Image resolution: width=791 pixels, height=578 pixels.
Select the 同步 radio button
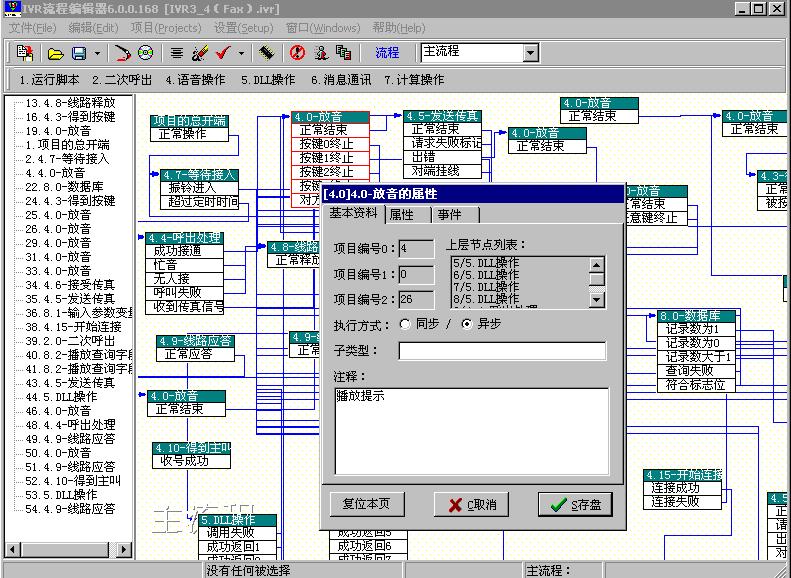pyautogui.click(x=405, y=324)
